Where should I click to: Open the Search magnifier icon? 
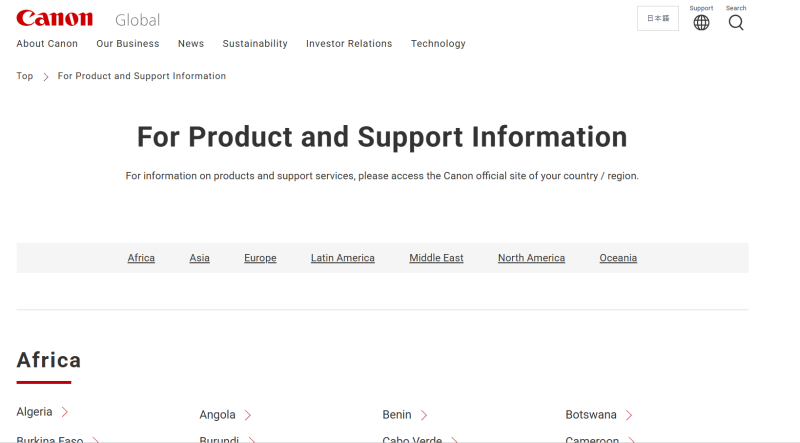pyautogui.click(x=736, y=22)
